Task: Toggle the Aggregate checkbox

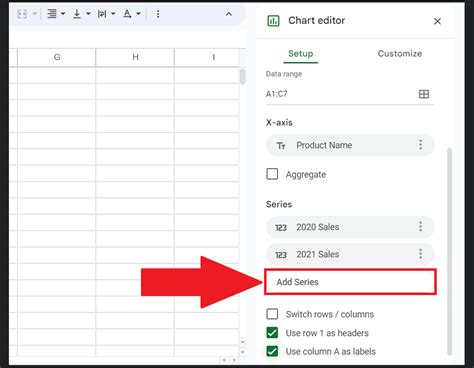Action: 272,174
